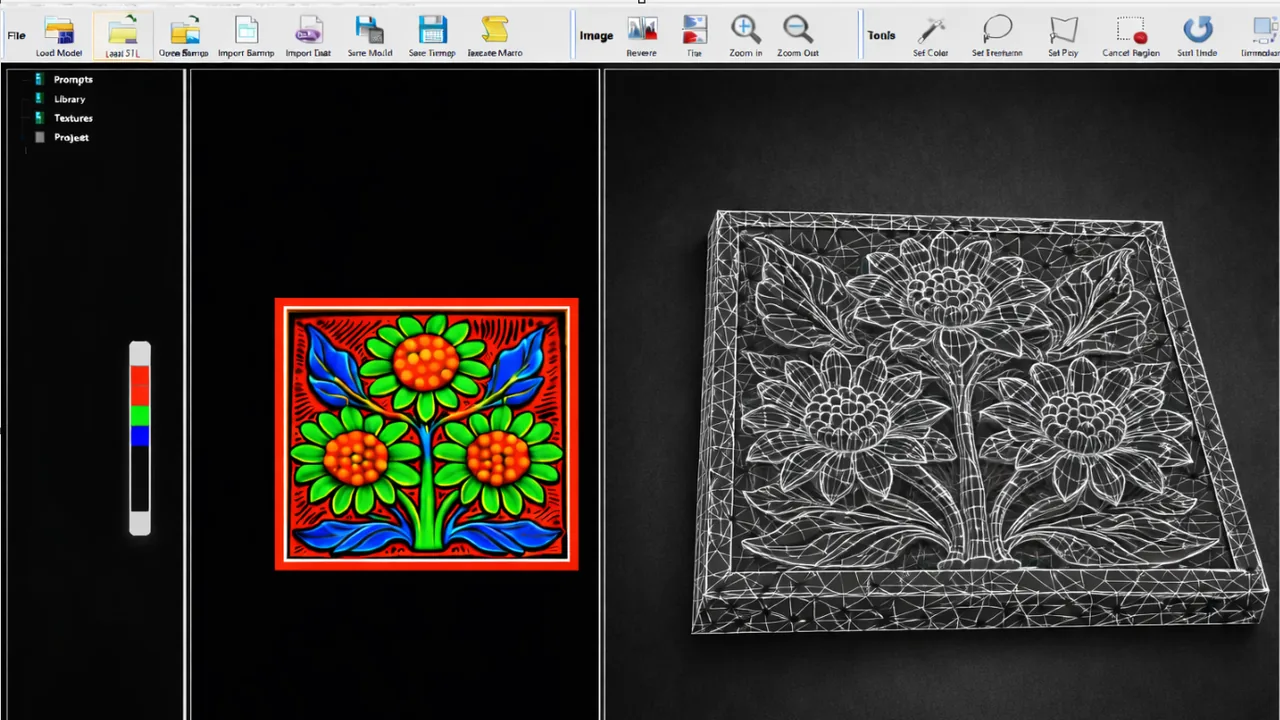Image resolution: width=1280 pixels, height=720 pixels.
Task: Select Library in the side tree
Action: pos(70,99)
